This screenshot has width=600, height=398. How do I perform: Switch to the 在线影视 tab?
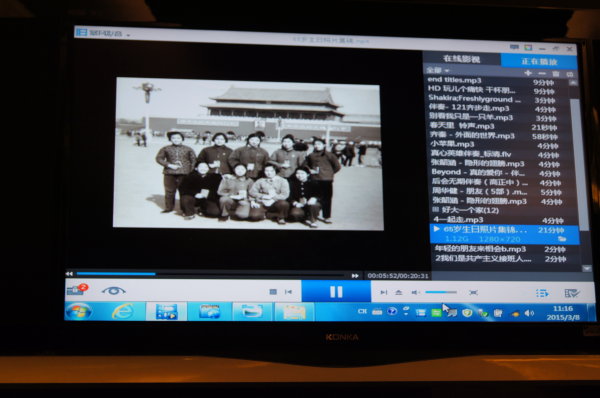point(461,59)
